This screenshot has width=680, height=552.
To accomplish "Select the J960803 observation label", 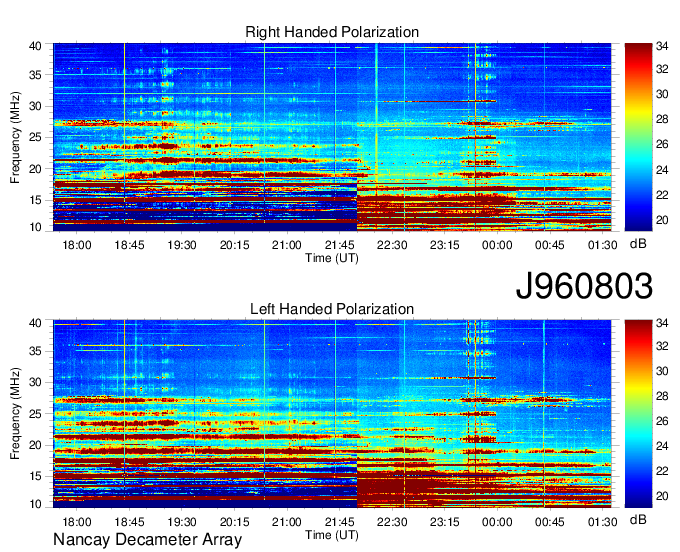I will coord(584,286).
